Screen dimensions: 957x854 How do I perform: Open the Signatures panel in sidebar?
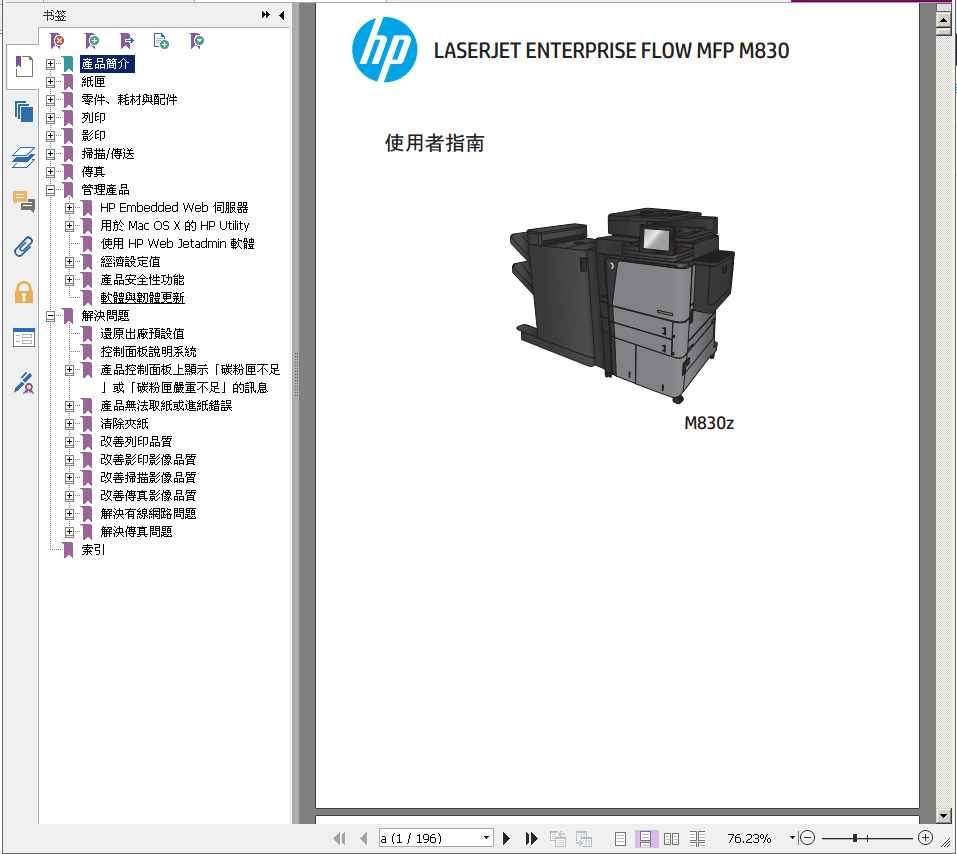point(24,383)
